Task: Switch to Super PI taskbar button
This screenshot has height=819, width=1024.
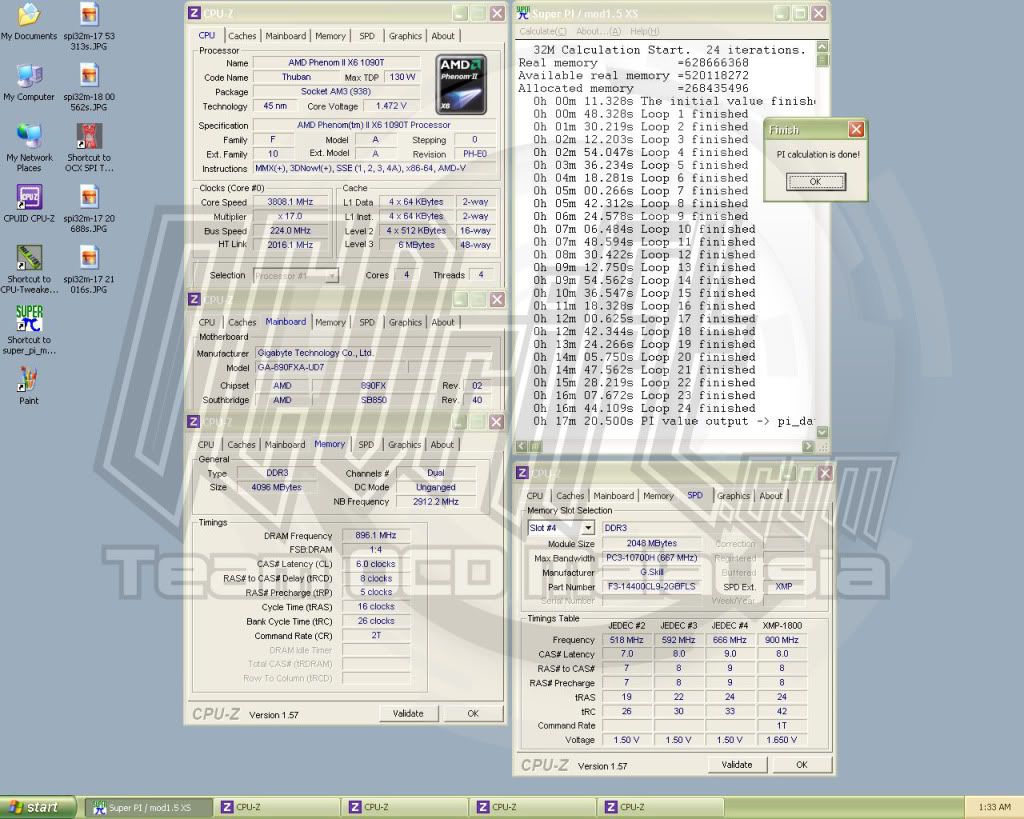Action: pyautogui.click(x=148, y=807)
